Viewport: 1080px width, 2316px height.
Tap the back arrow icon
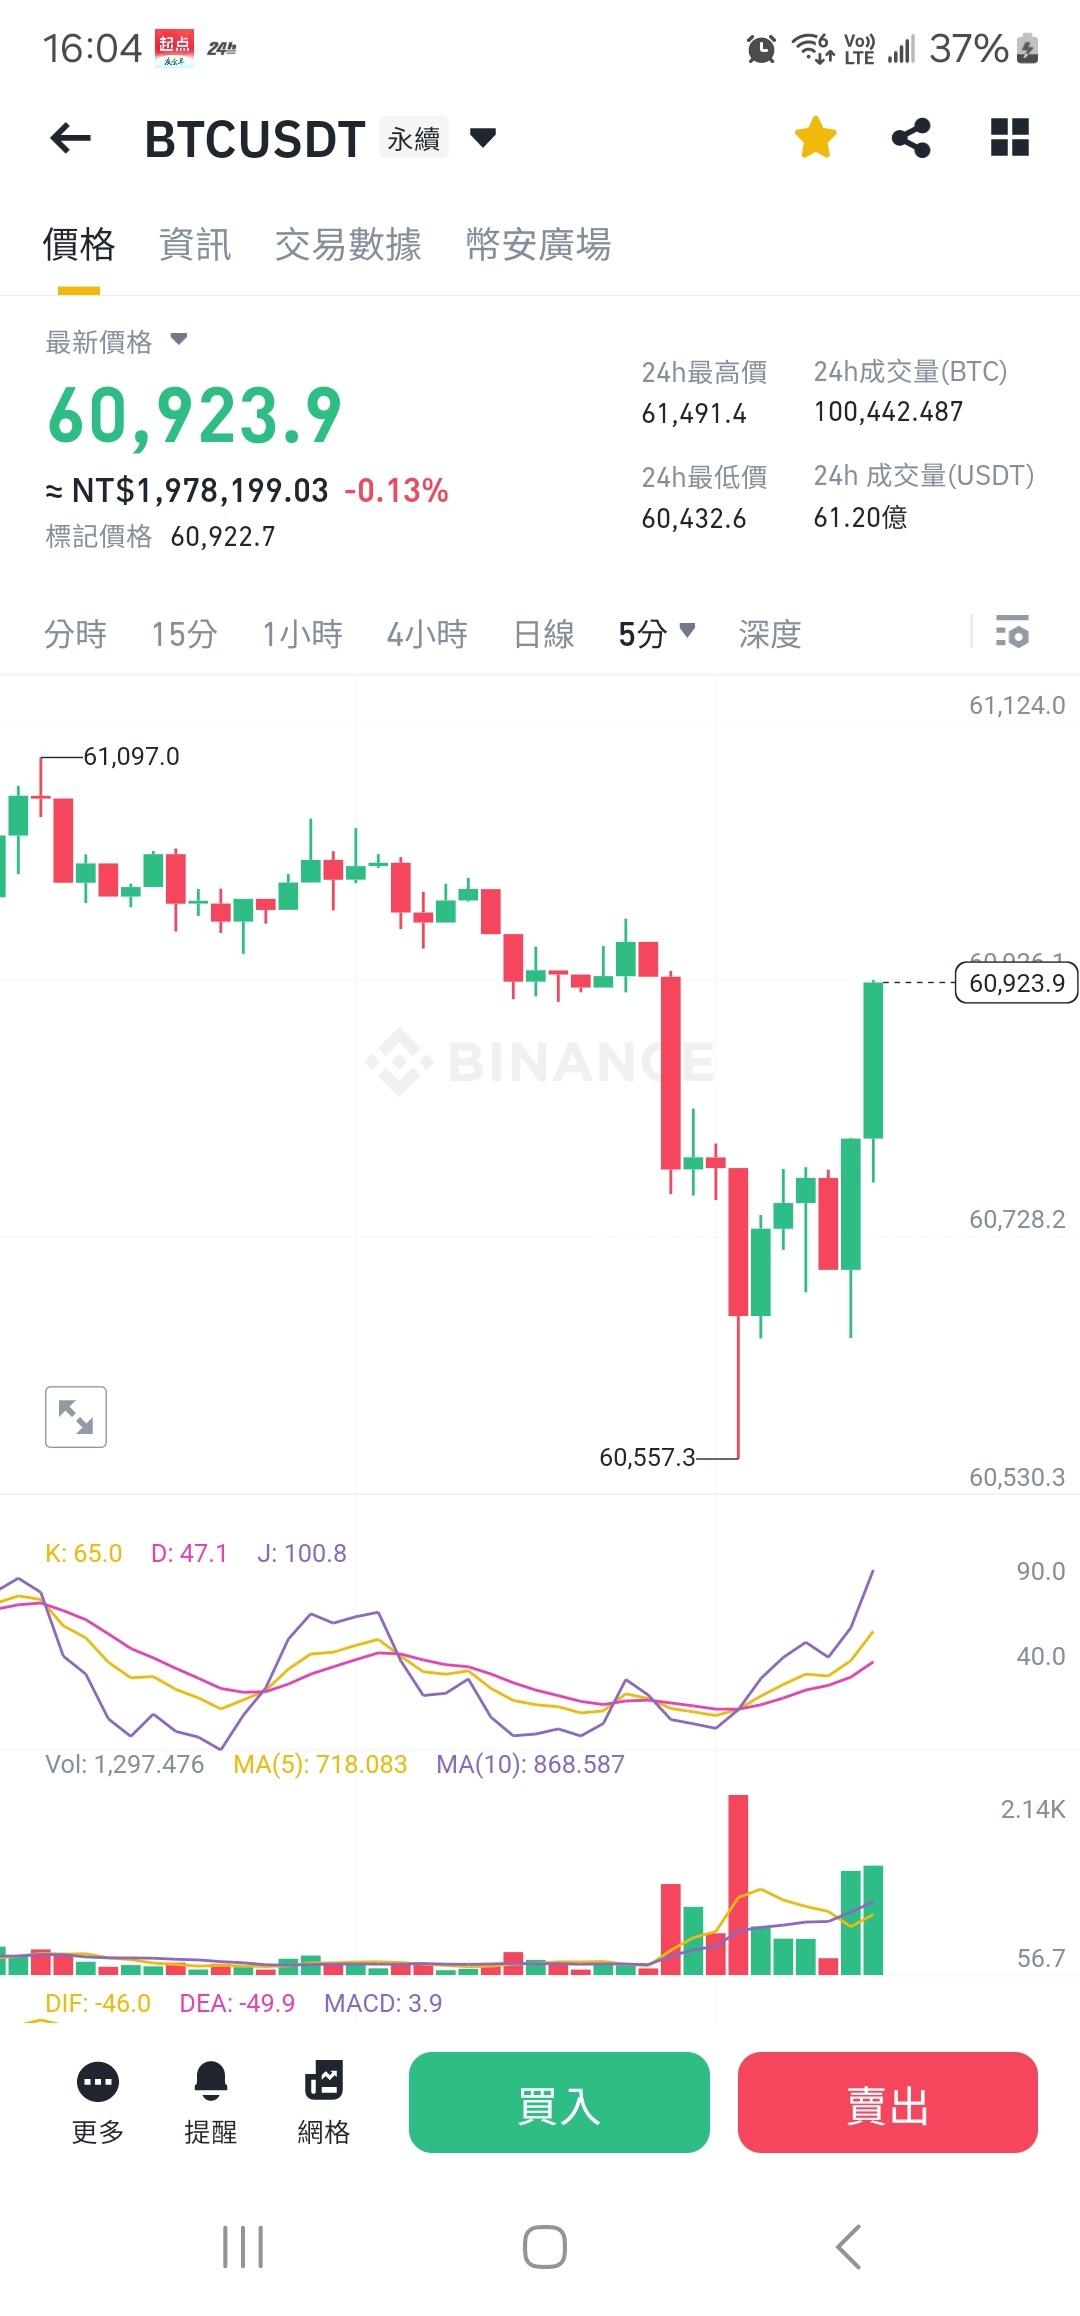70,138
